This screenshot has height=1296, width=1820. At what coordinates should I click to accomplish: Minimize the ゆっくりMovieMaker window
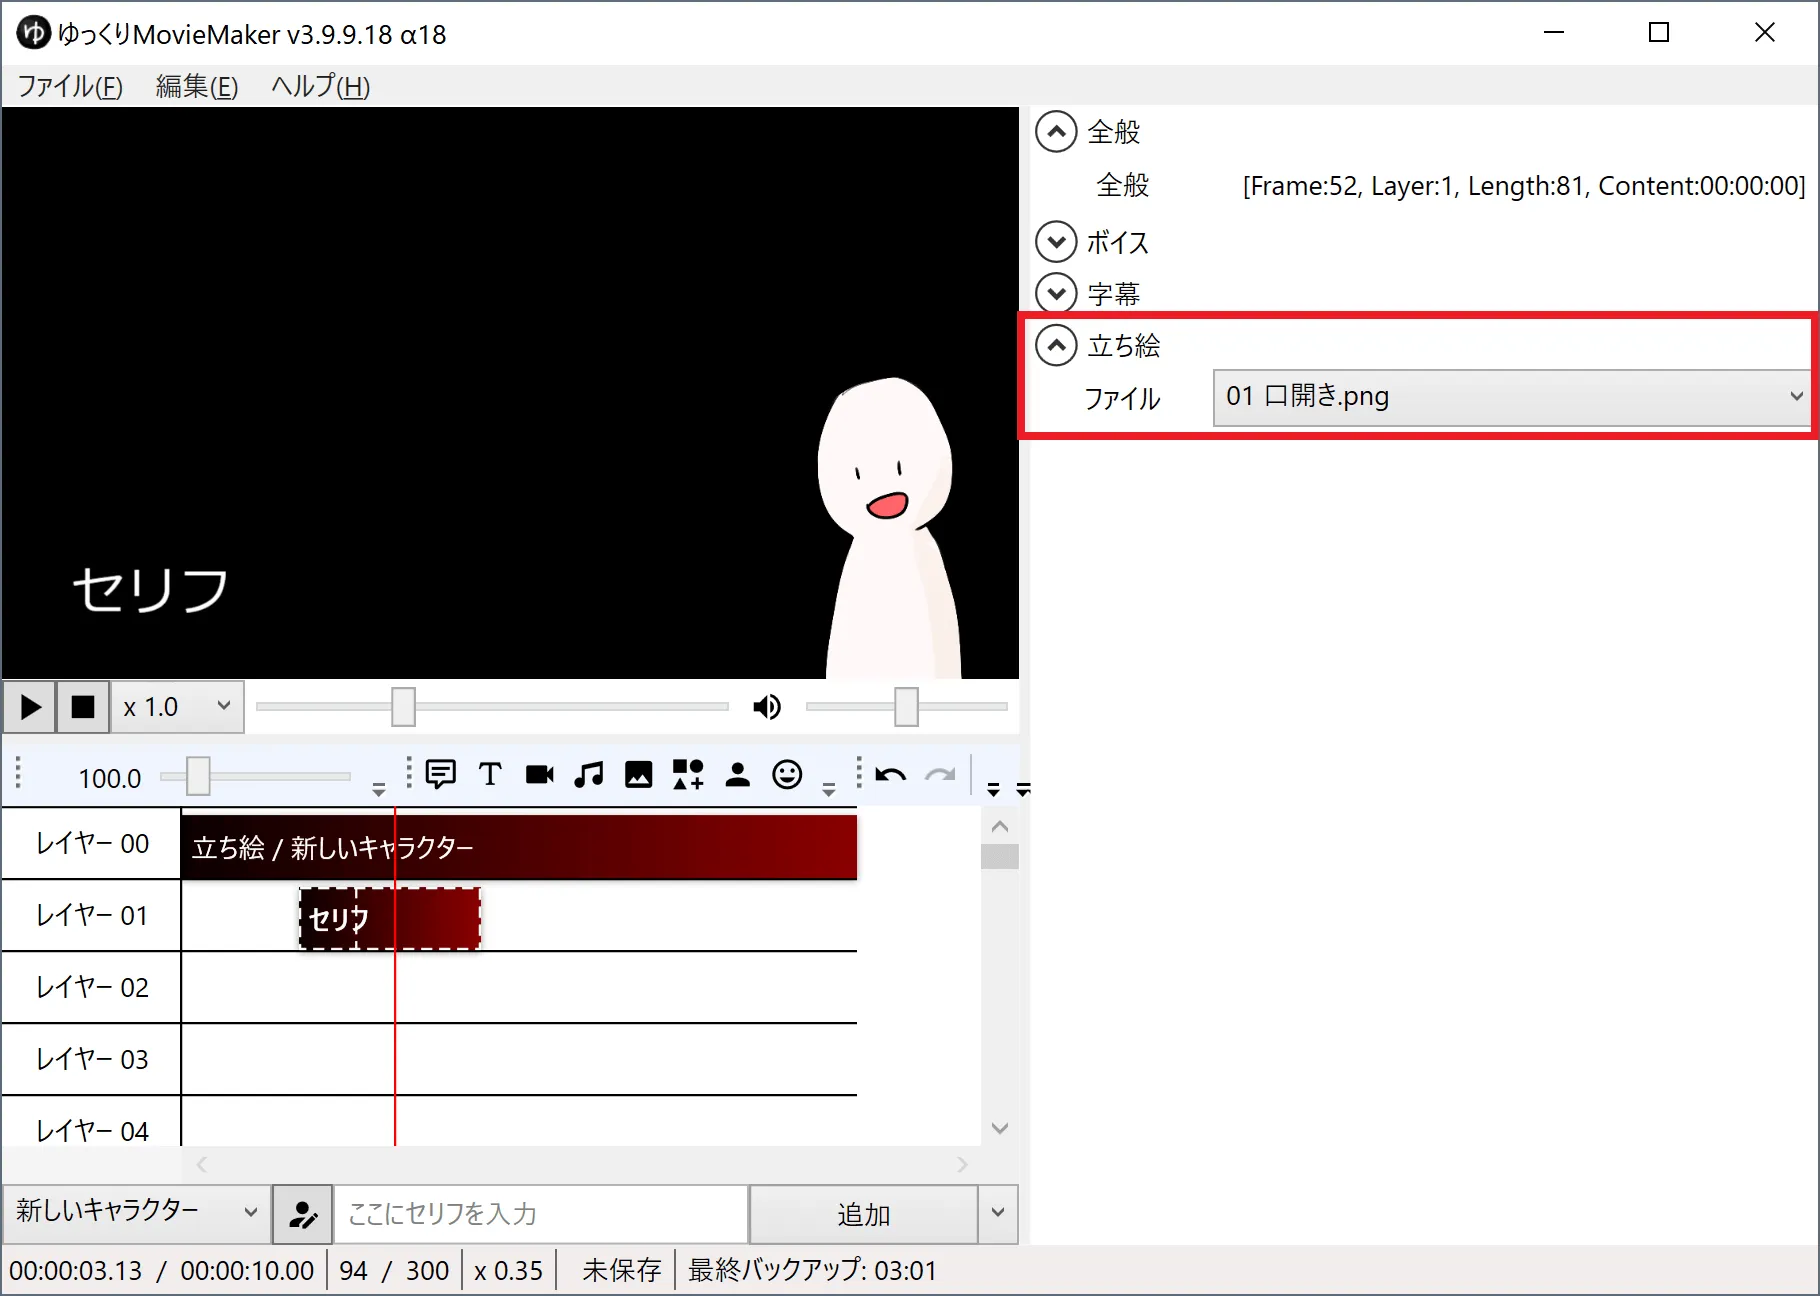1553,33
